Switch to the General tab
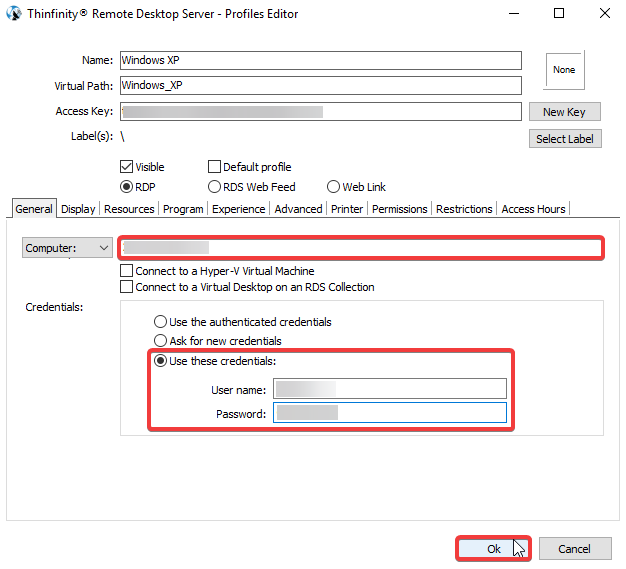The height and width of the screenshot is (569, 626). point(34,209)
